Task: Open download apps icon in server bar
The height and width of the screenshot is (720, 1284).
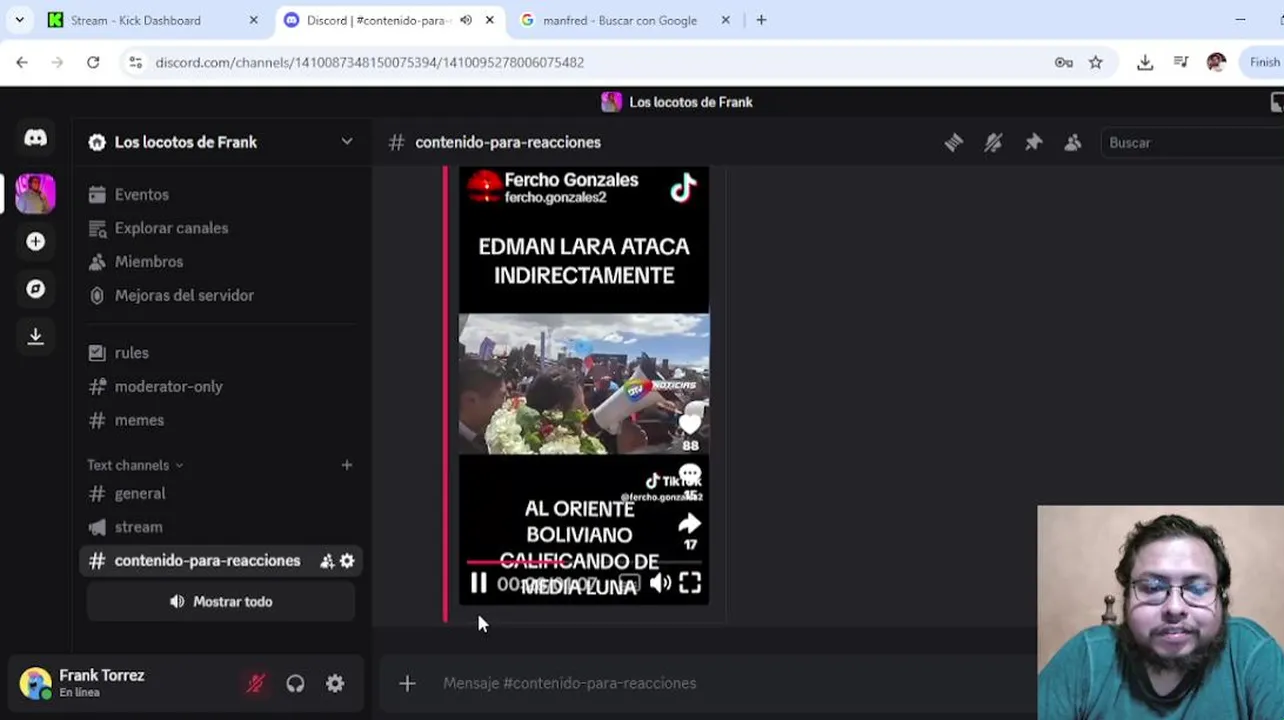Action: click(35, 336)
